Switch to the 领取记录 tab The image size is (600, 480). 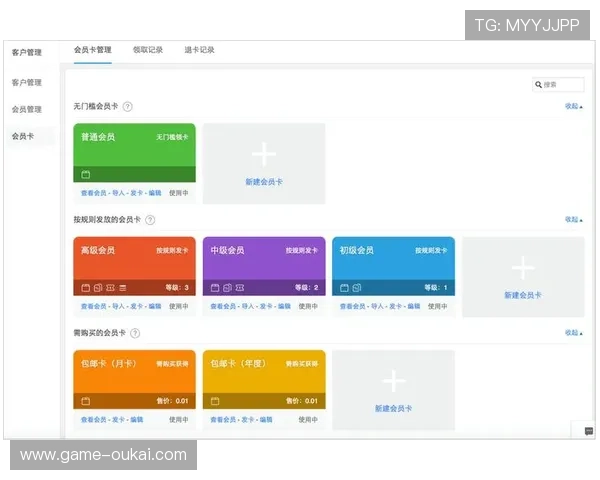tap(148, 50)
